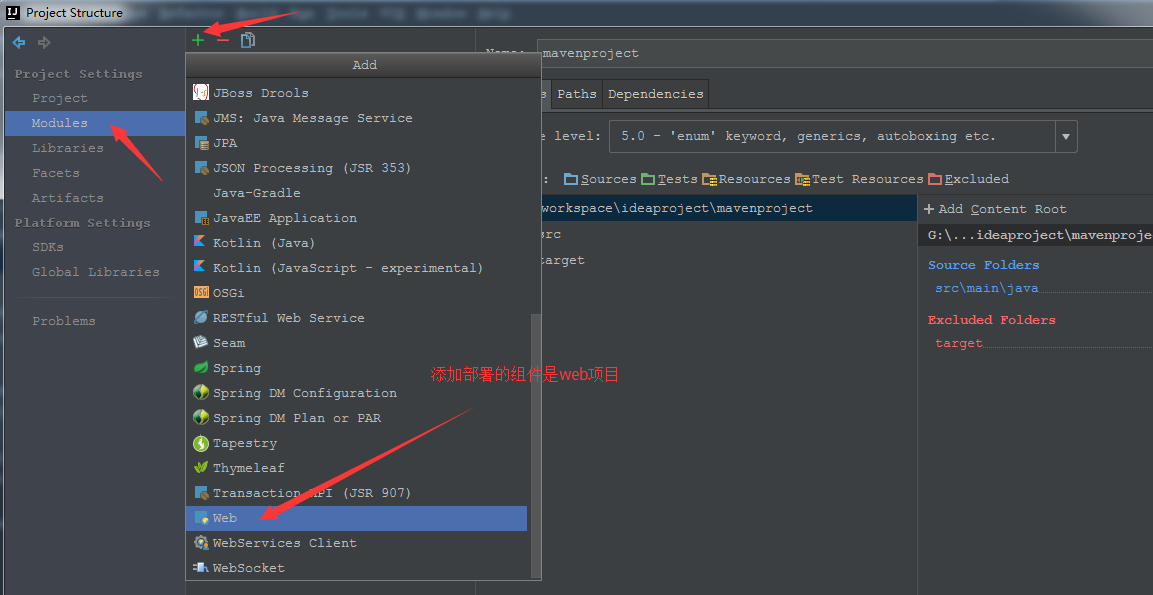Select the mavenproject content root row
The width and height of the screenshot is (1153, 595).
click(x=729, y=208)
